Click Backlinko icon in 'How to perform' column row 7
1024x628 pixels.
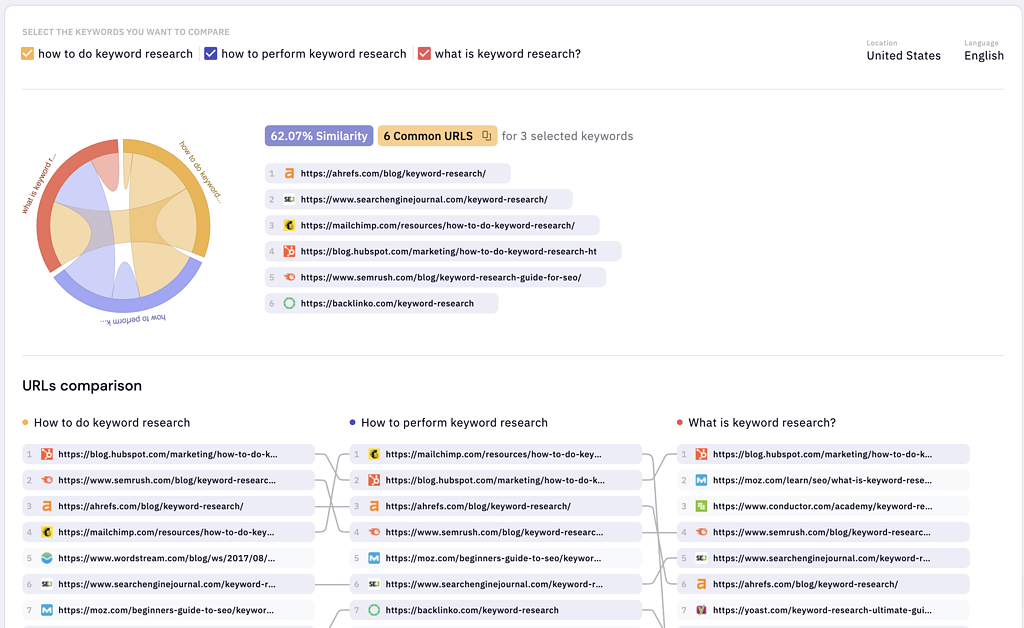point(374,610)
